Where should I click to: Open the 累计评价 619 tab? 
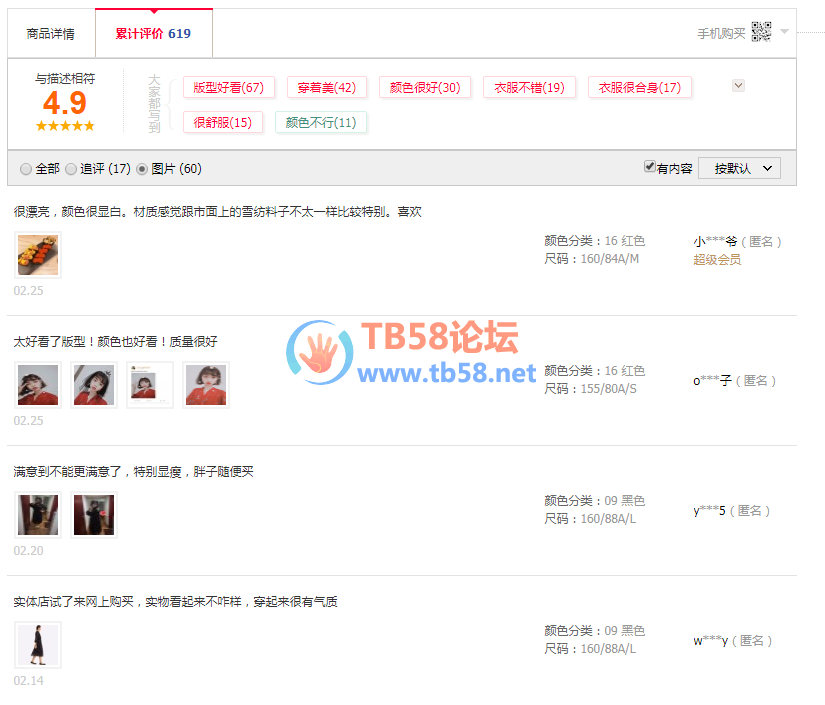pyautogui.click(x=153, y=34)
